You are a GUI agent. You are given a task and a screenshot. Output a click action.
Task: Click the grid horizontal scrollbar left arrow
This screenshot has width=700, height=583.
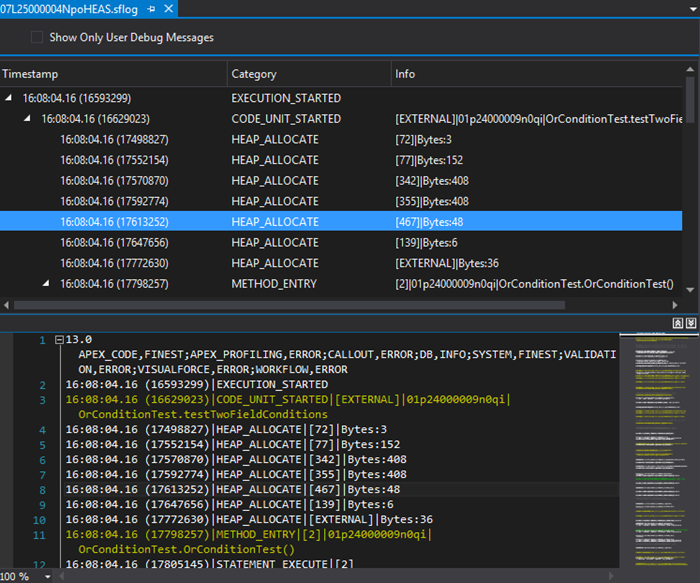[x=6, y=305]
